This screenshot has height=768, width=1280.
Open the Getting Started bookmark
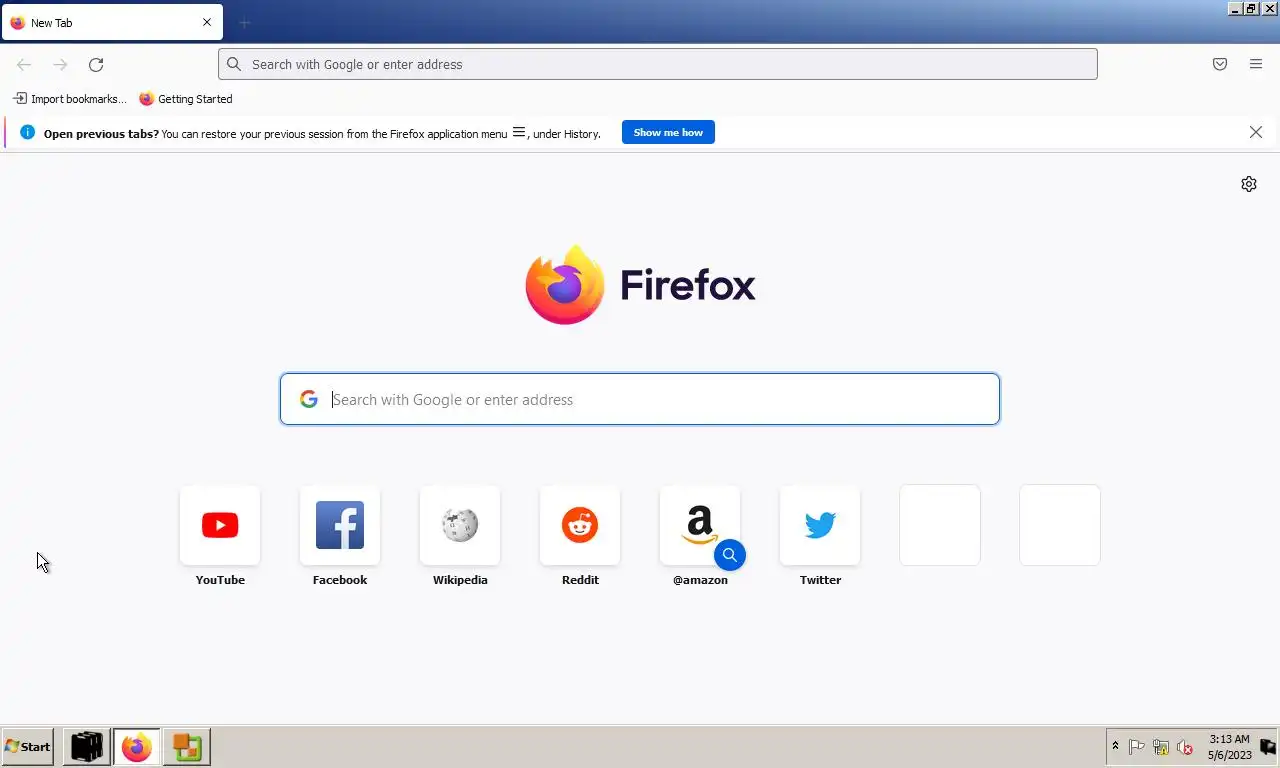[186, 99]
